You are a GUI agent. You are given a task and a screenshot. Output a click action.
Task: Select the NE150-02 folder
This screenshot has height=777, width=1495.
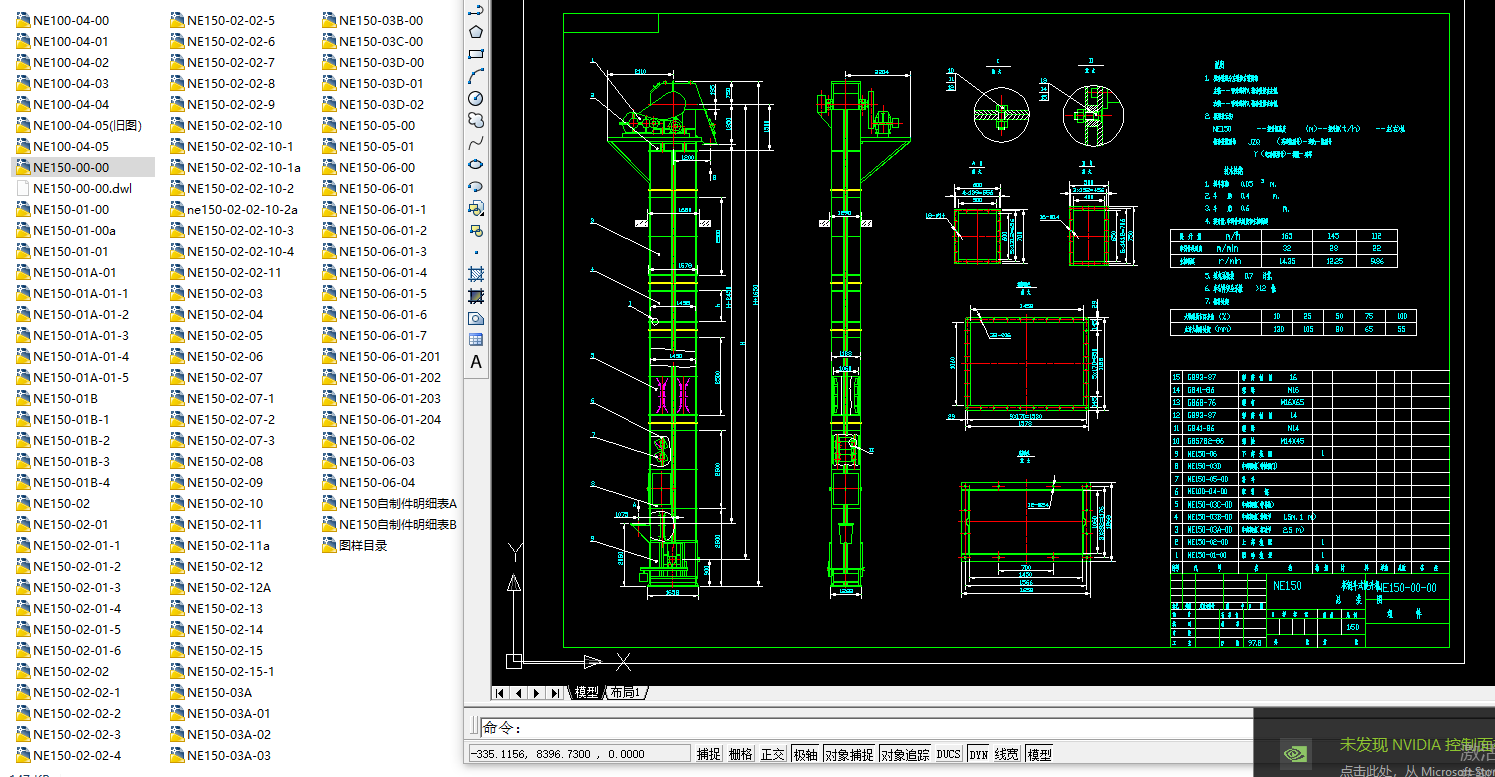53,503
